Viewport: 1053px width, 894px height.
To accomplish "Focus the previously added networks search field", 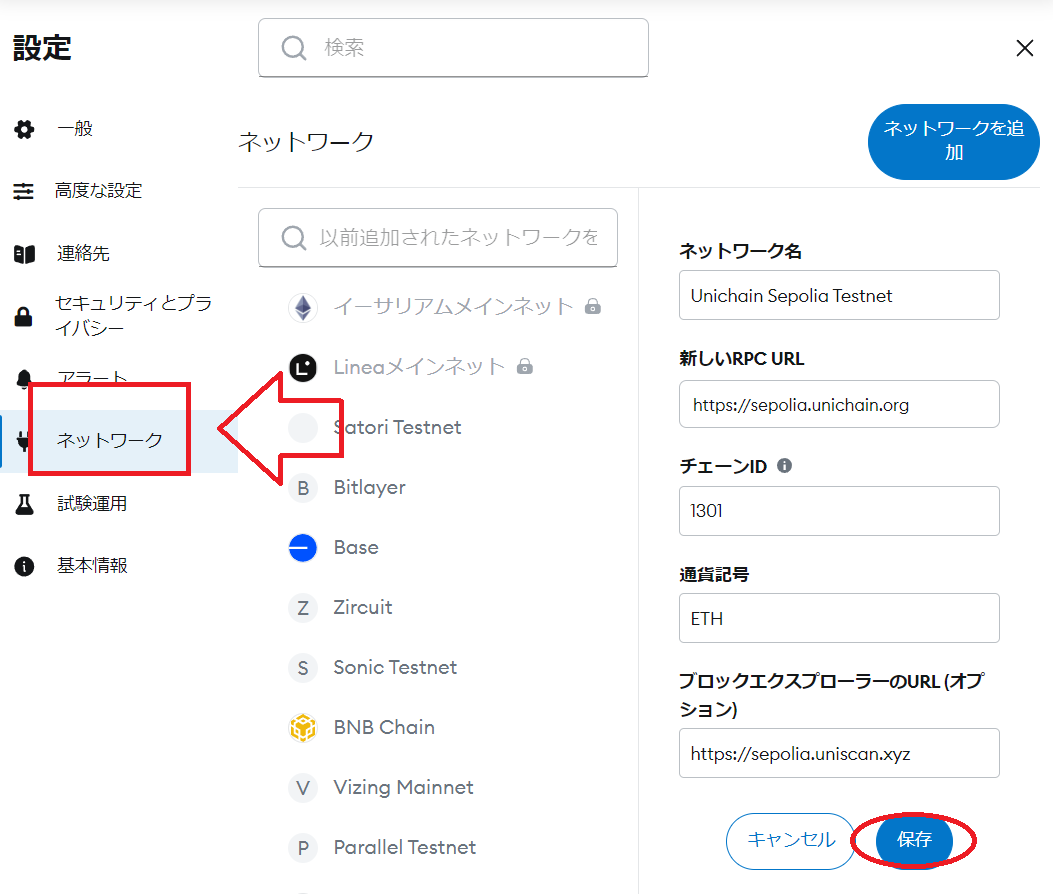I will coord(438,238).
